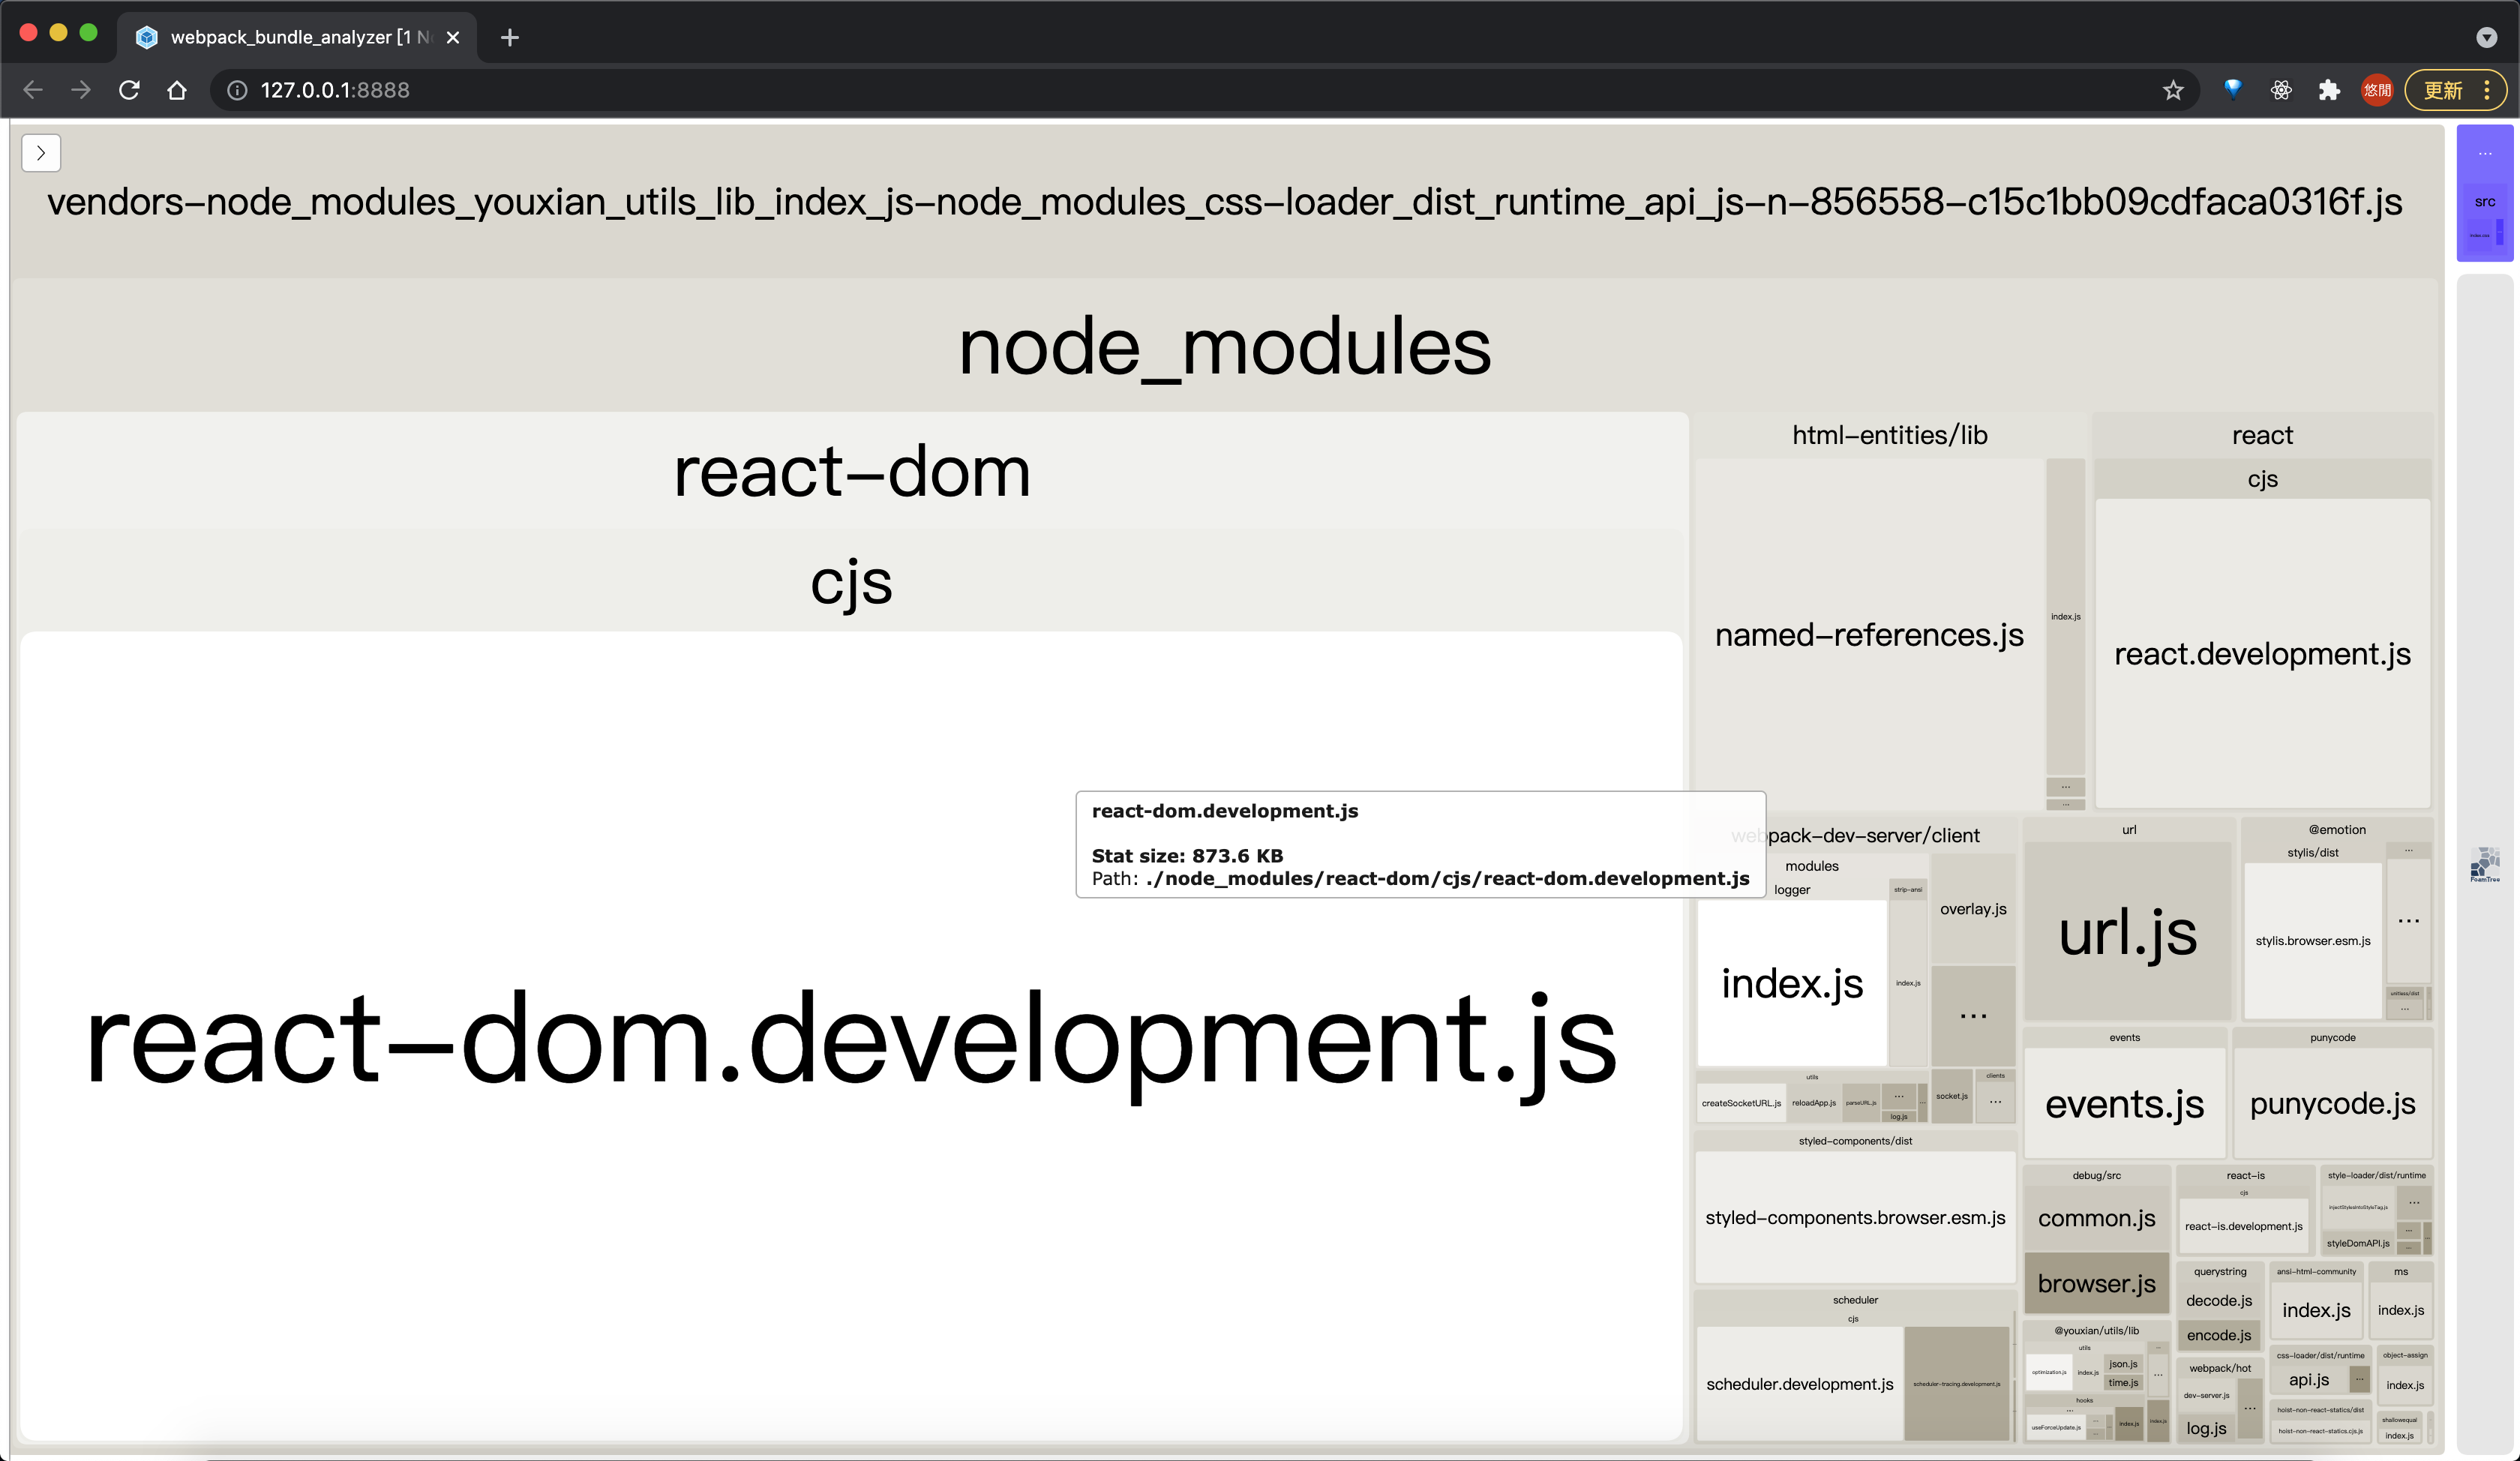Select the scheduler.development.js block
Viewport: 2520px width, 1461px height.
tap(1799, 1384)
